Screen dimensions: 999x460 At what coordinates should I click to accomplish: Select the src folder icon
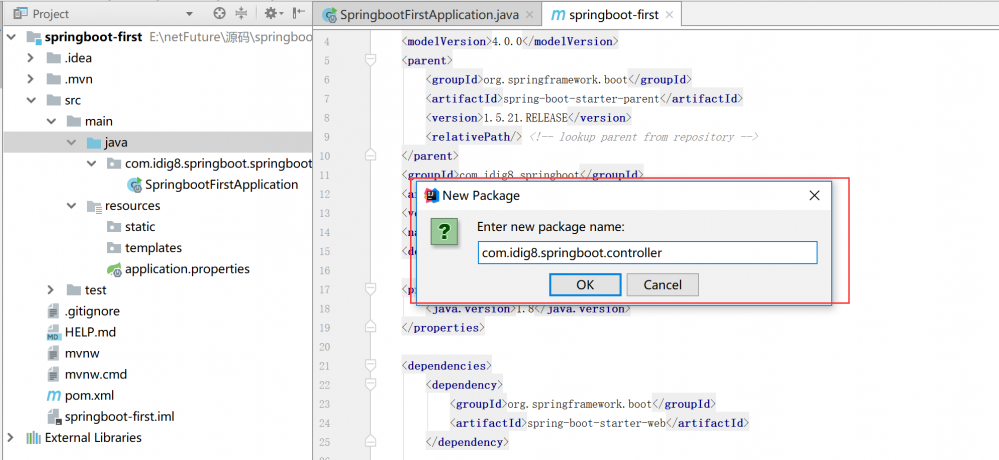(x=54, y=100)
